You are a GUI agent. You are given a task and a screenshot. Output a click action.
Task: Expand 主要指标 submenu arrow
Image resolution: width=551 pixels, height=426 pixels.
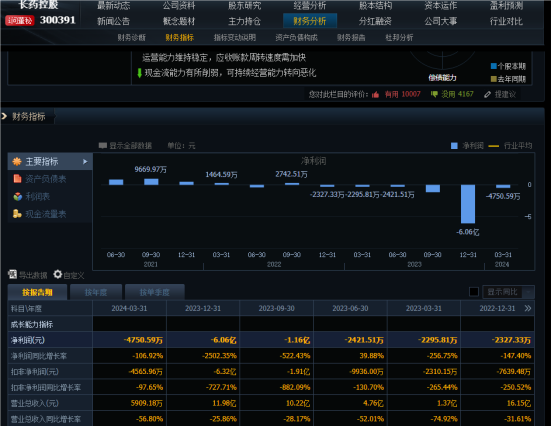point(85,162)
